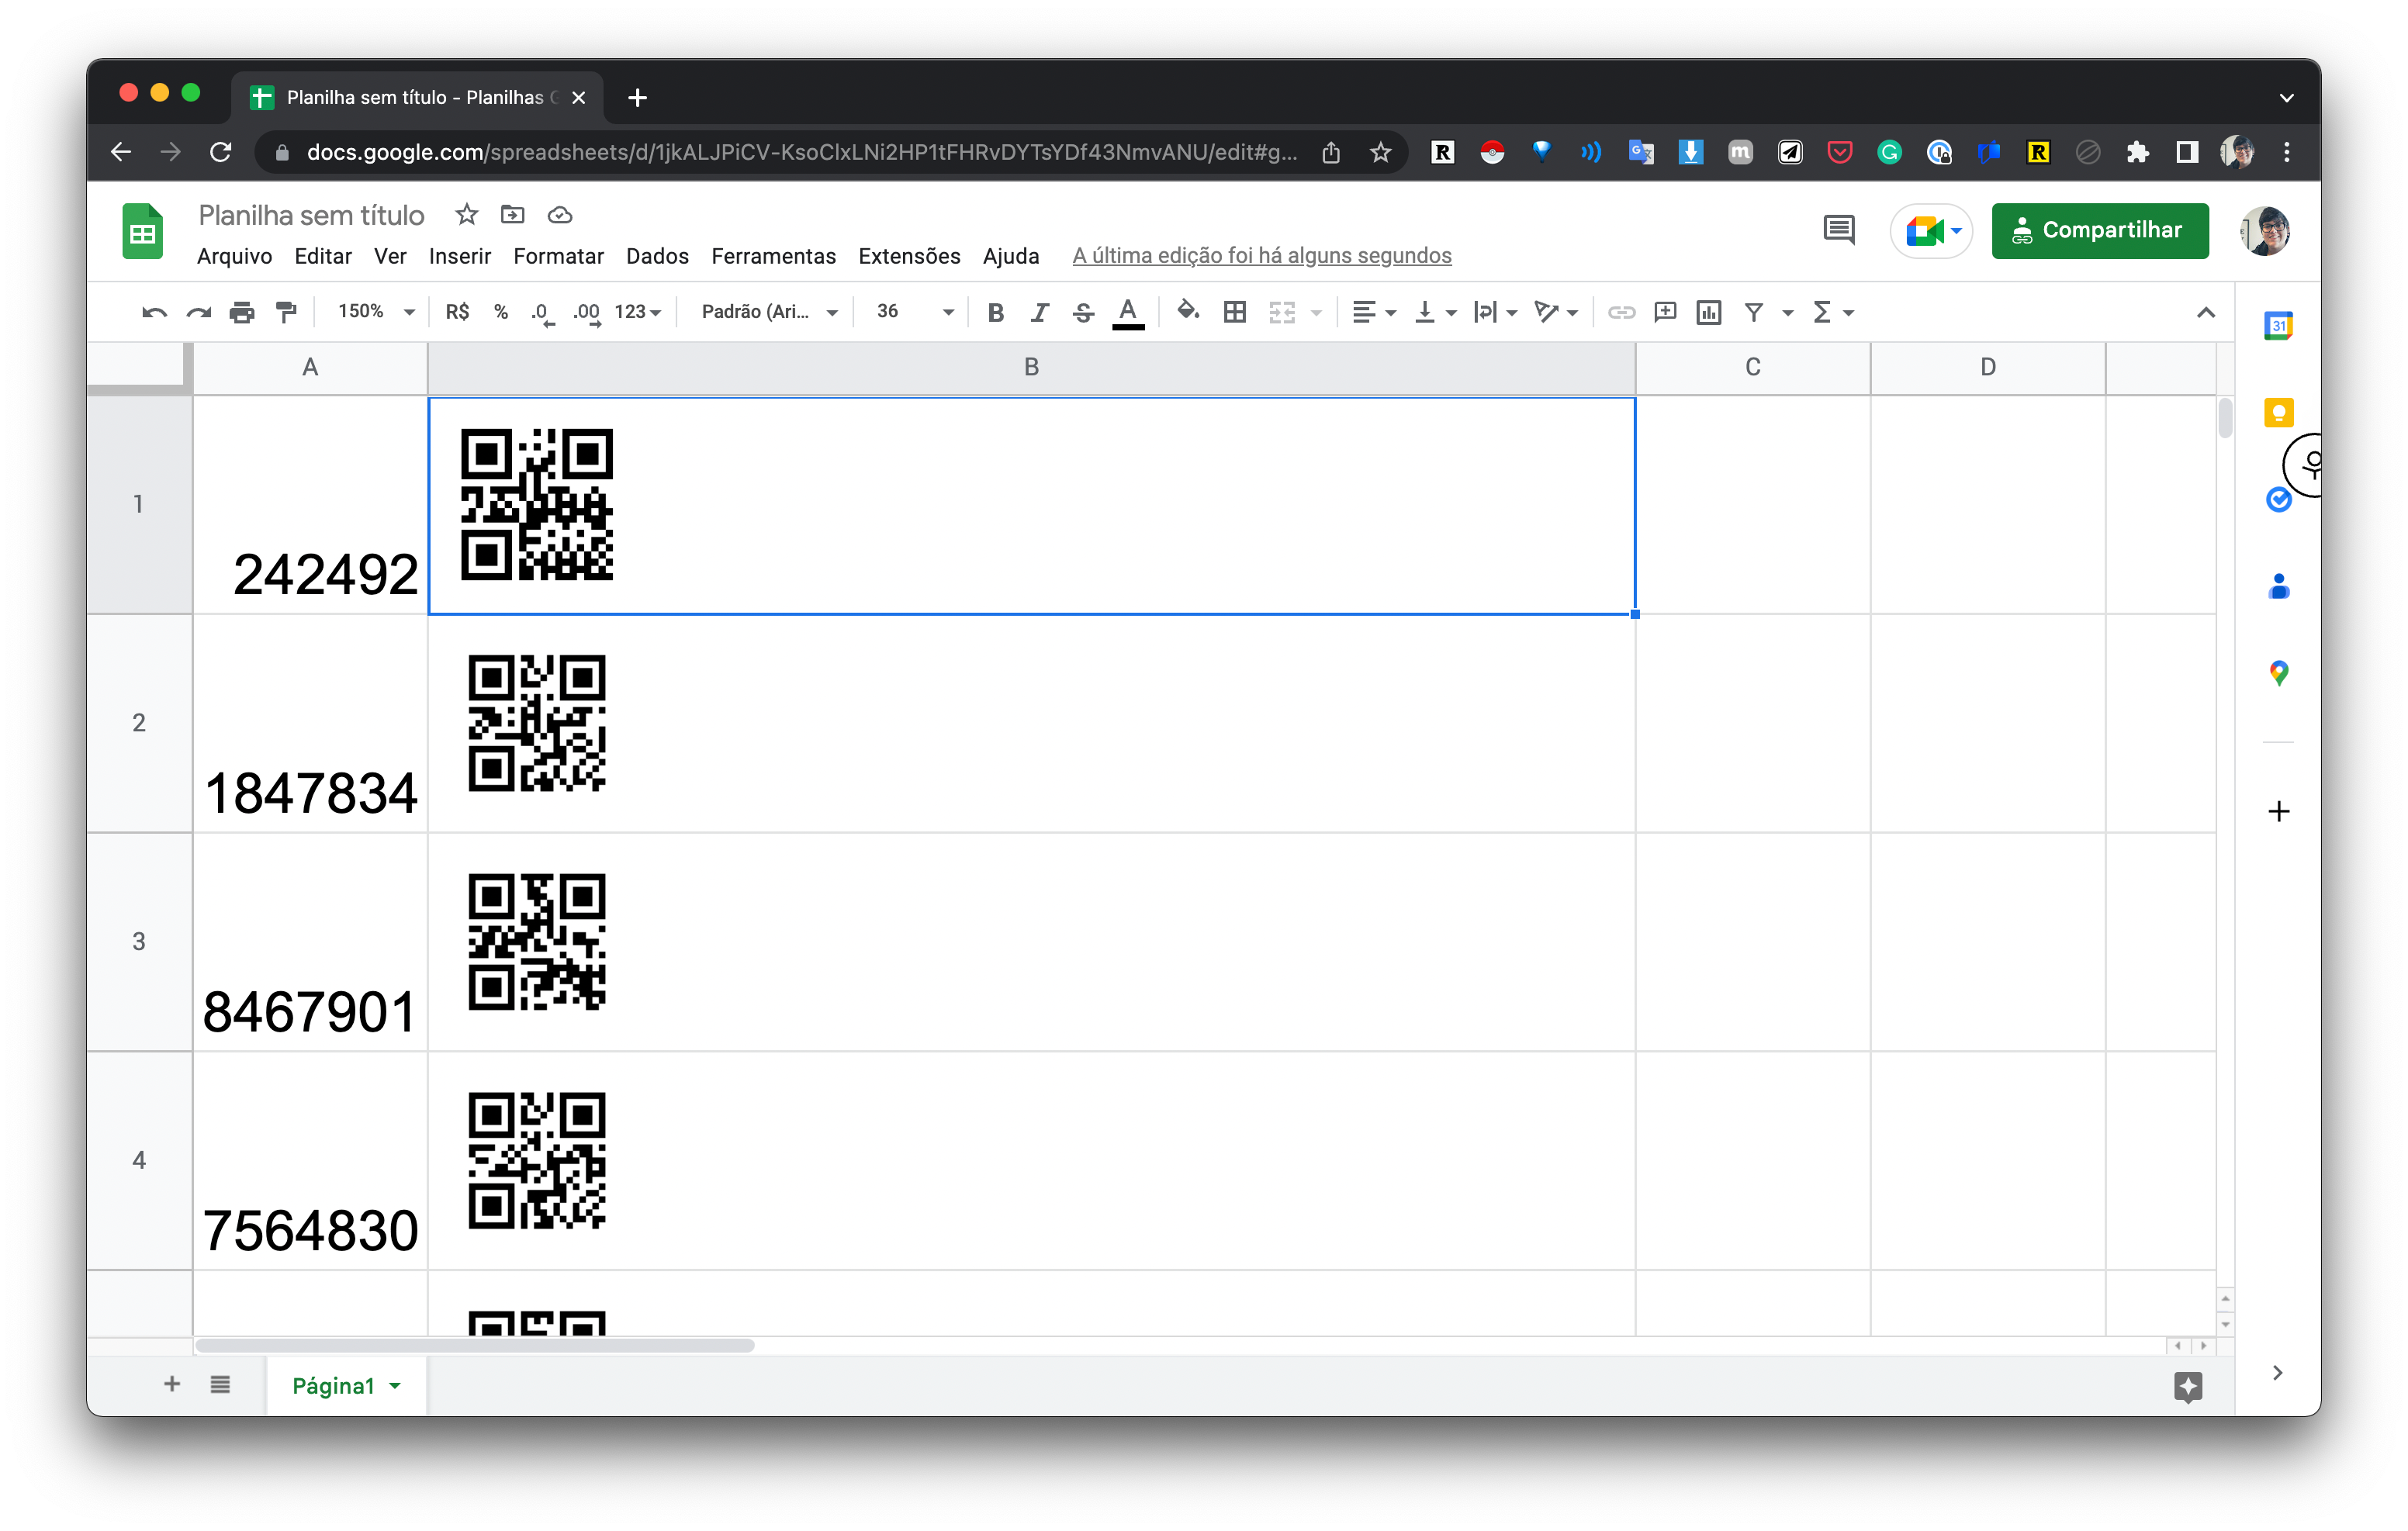Viewport: 2408px width, 1531px height.
Task: Apply borders to the selection
Action: click(x=1235, y=312)
